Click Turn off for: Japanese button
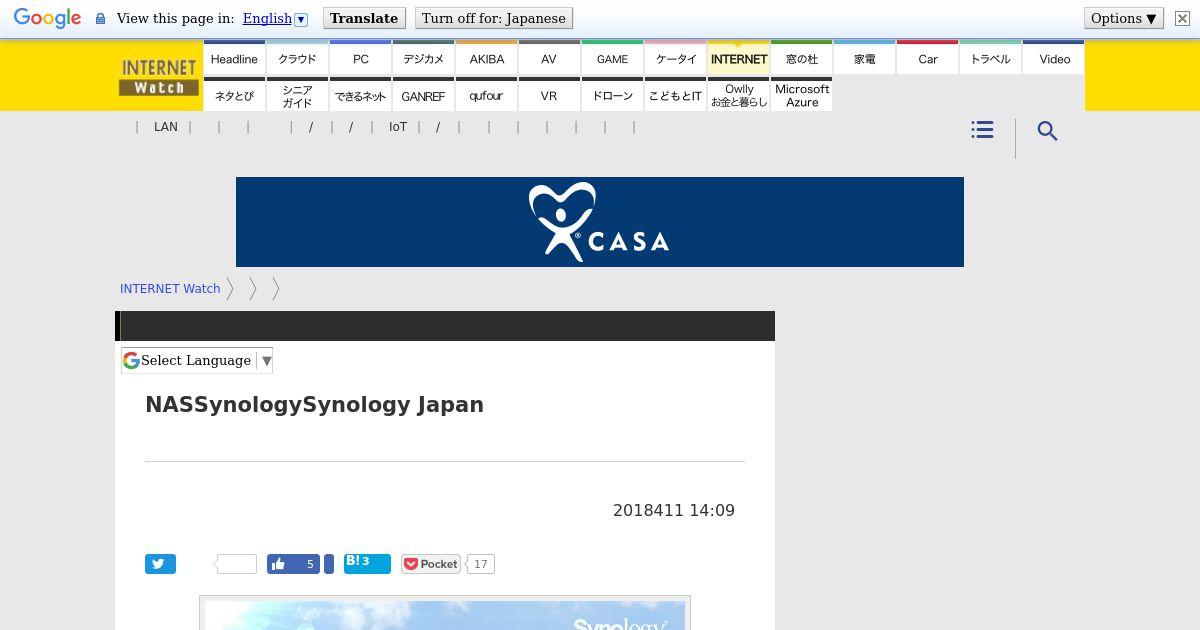1200x630 pixels. pos(494,18)
